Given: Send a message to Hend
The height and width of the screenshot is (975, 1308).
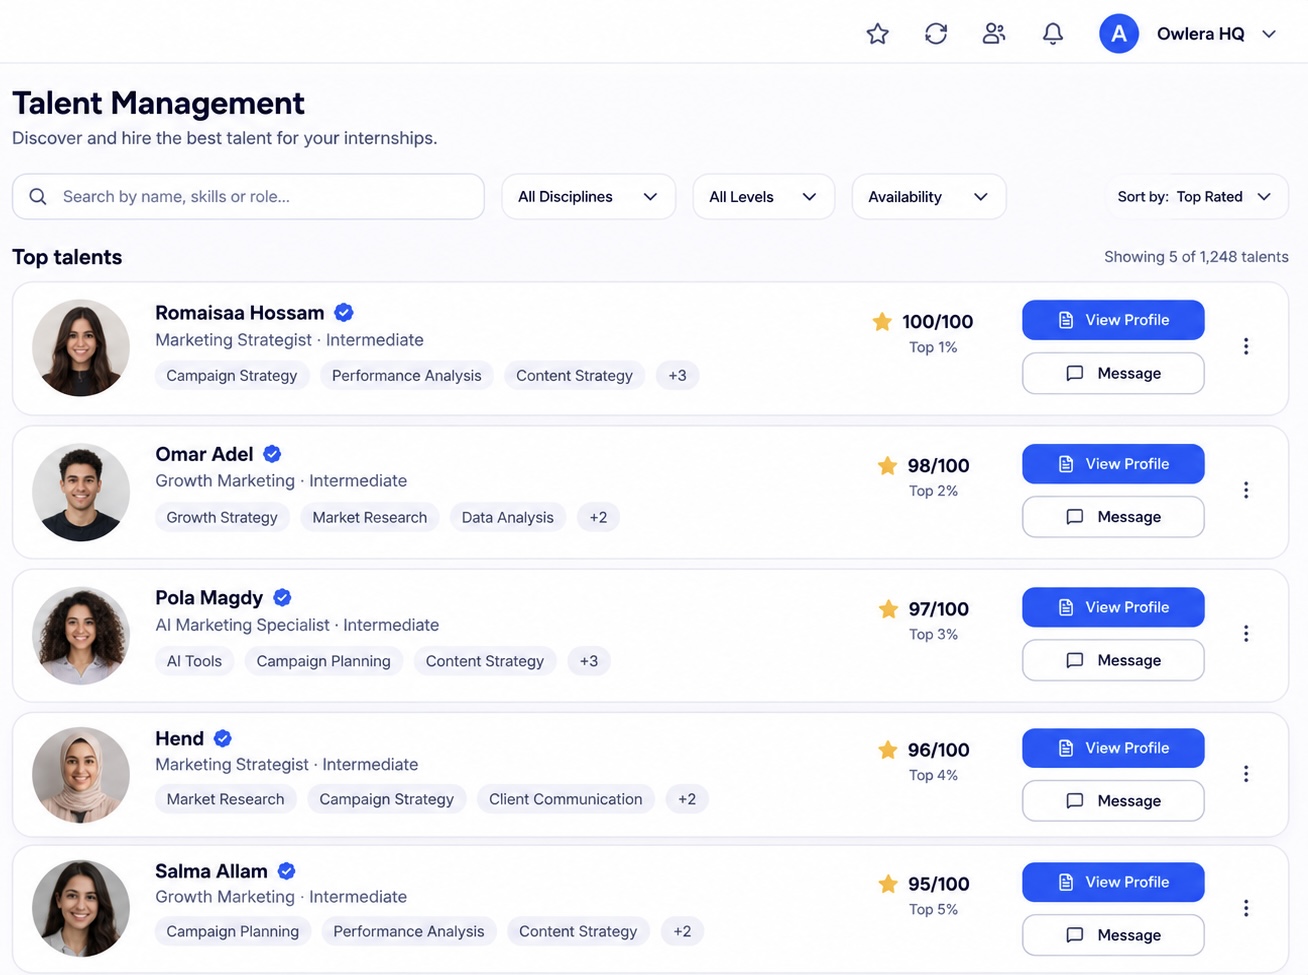Looking at the screenshot, I should tap(1113, 801).
